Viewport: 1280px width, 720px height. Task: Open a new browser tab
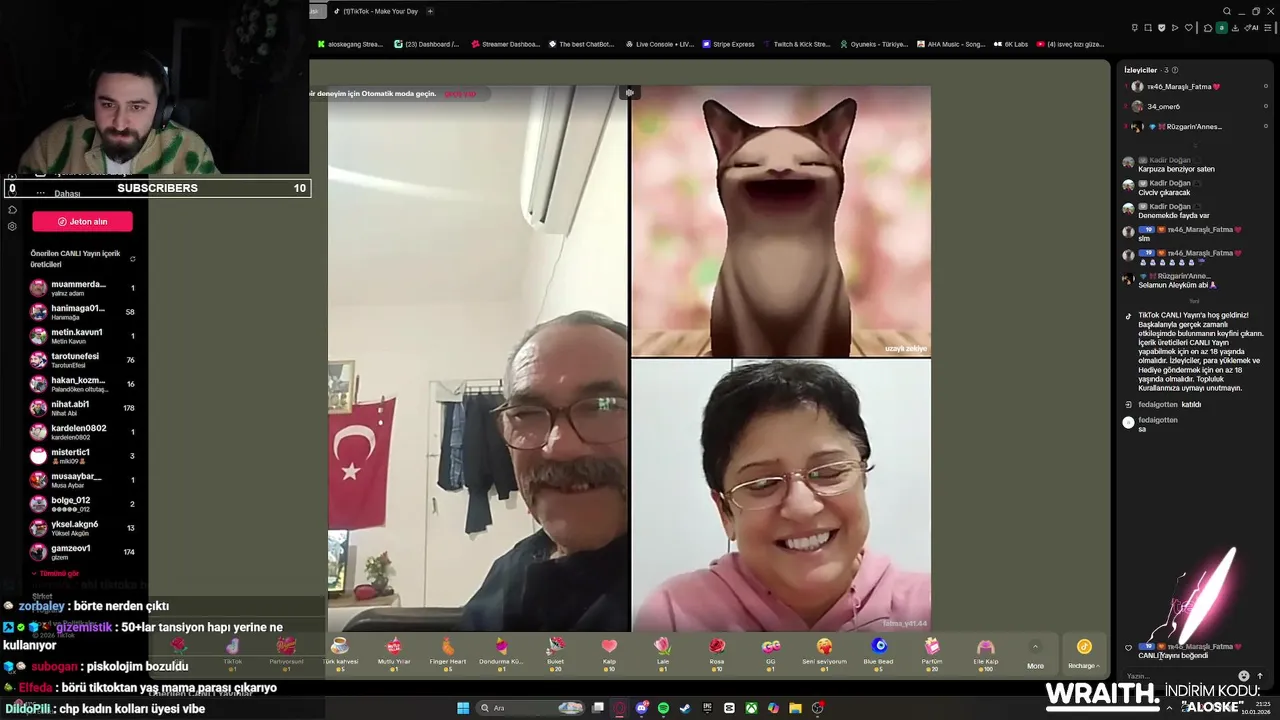click(x=430, y=11)
